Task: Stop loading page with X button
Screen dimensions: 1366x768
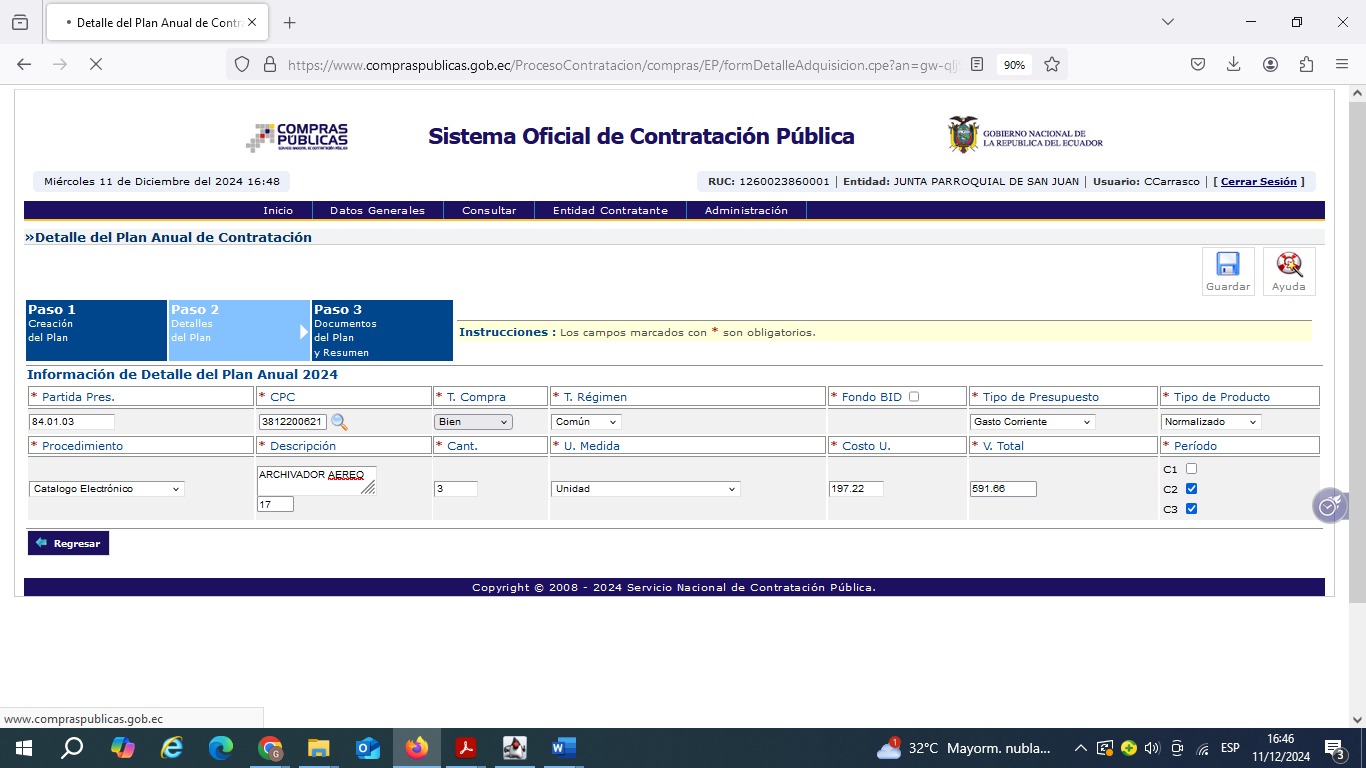Action: (96, 64)
